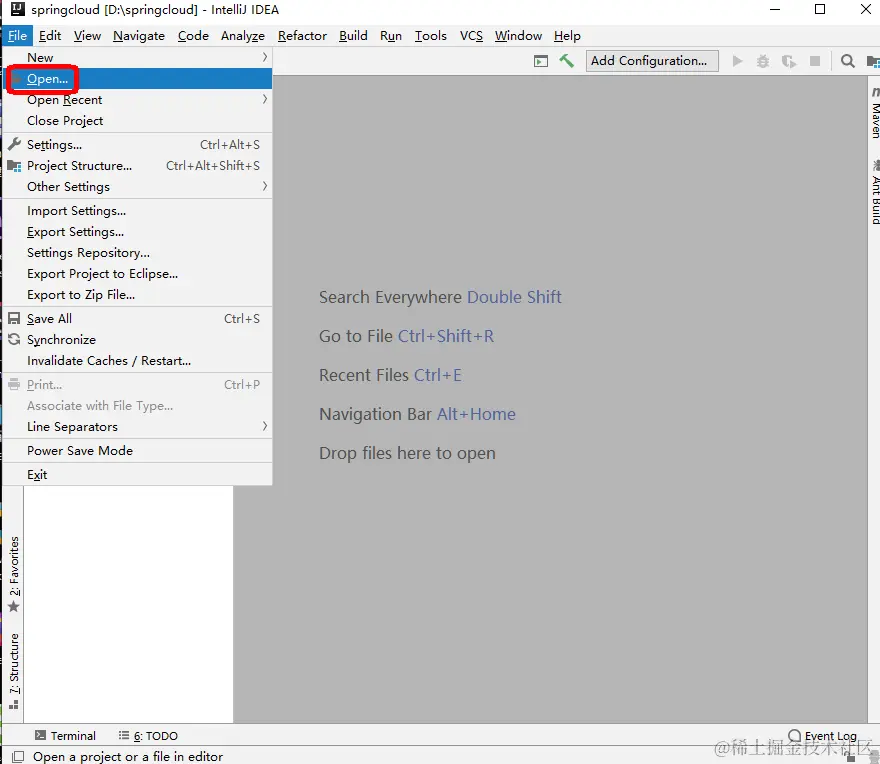Screen dimensions: 880x764
Task: Open the Terminal tool window
Action: coord(66,735)
